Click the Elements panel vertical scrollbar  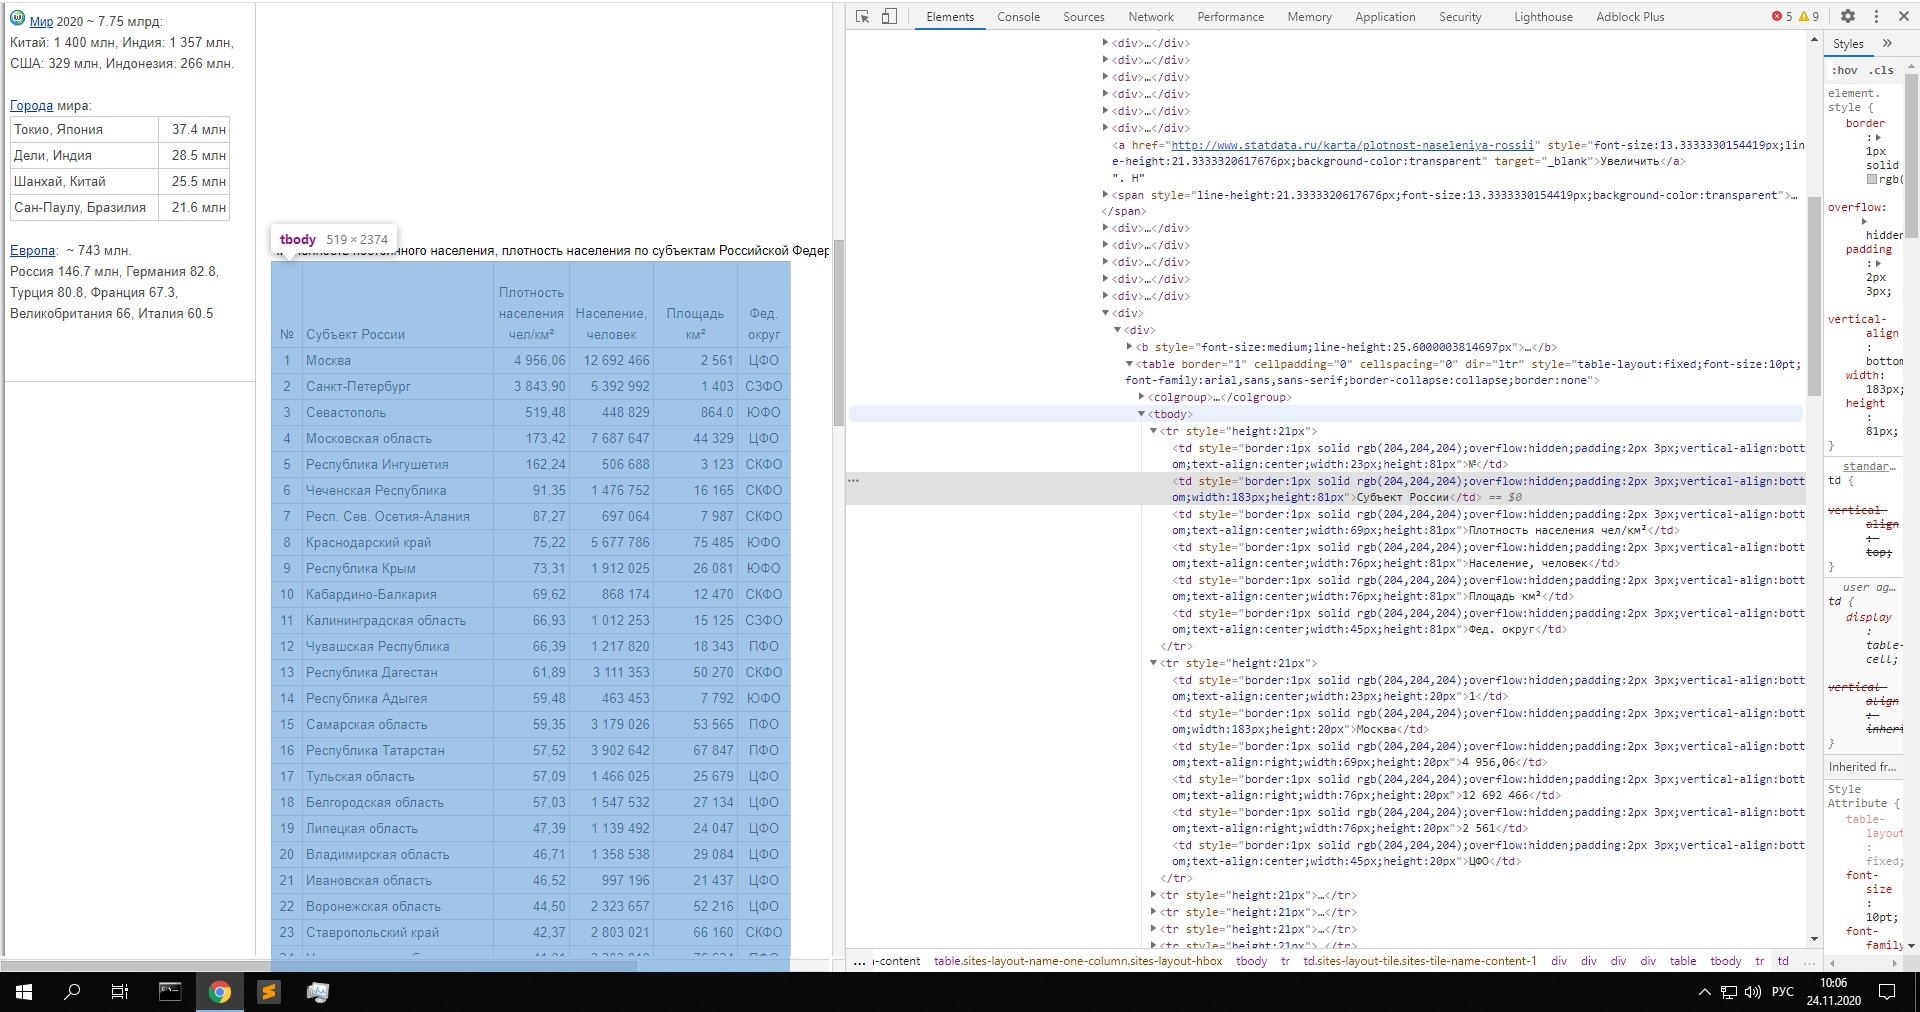point(1814,295)
